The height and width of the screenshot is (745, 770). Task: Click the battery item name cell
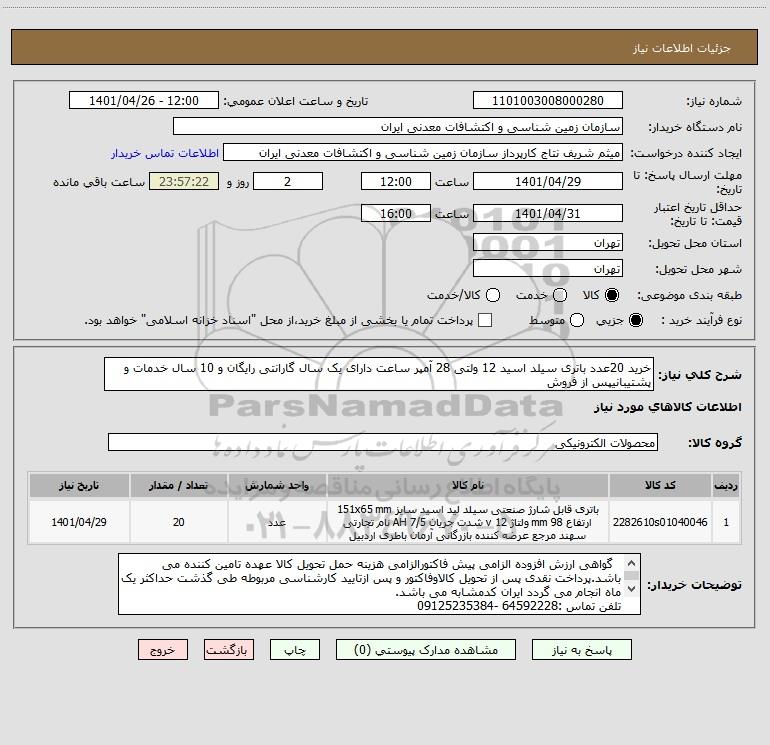pyautogui.click(x=468, y=522)
